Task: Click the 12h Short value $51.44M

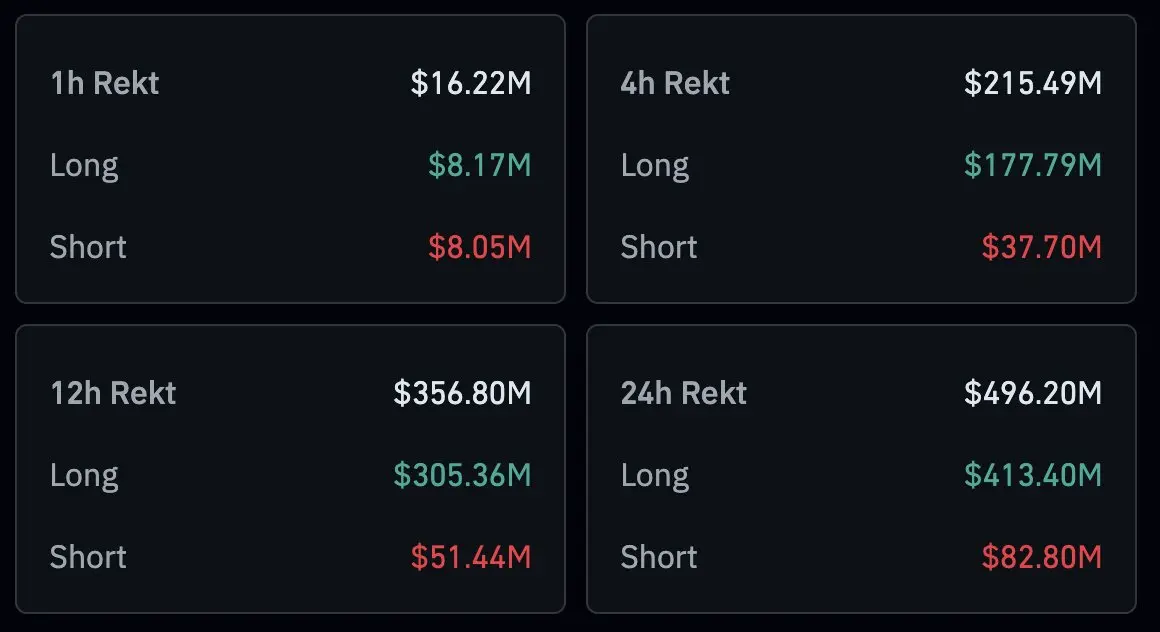Action: coord(470,557)
